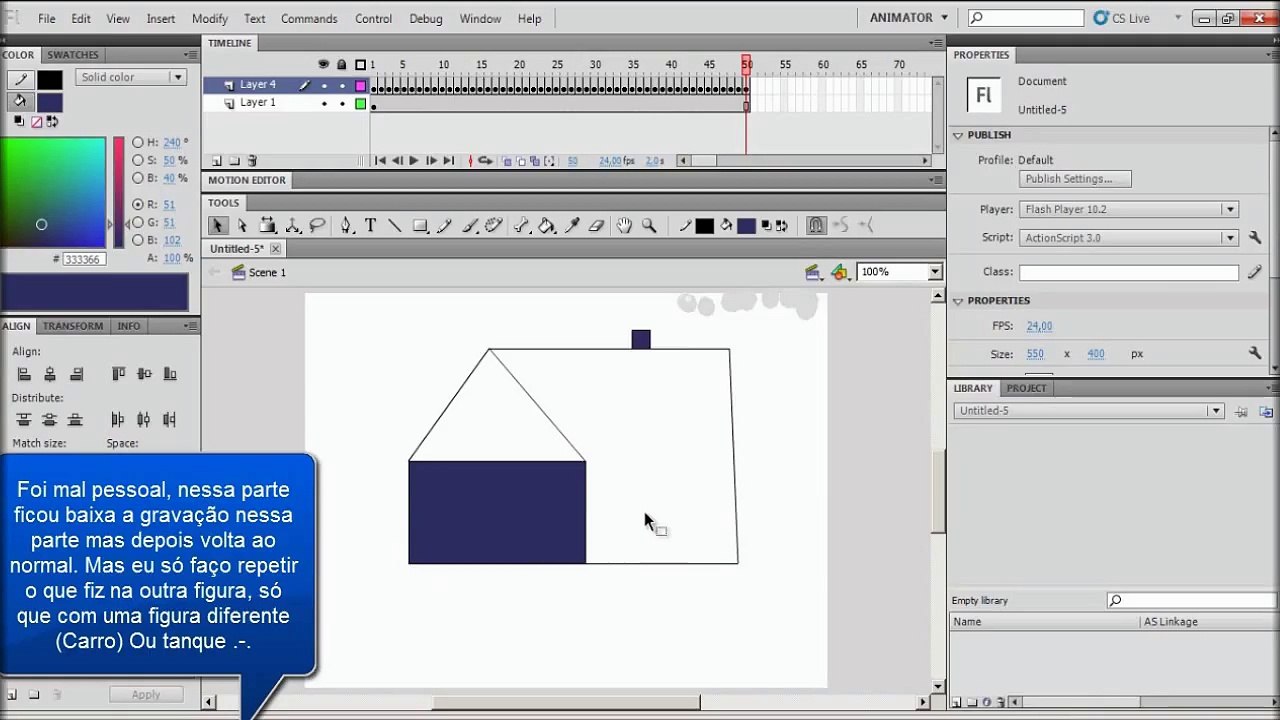Select the 3D Rotation tool
Image resolution: width=1280 pixels, height=720 pixels.
(x=293, y=226)
